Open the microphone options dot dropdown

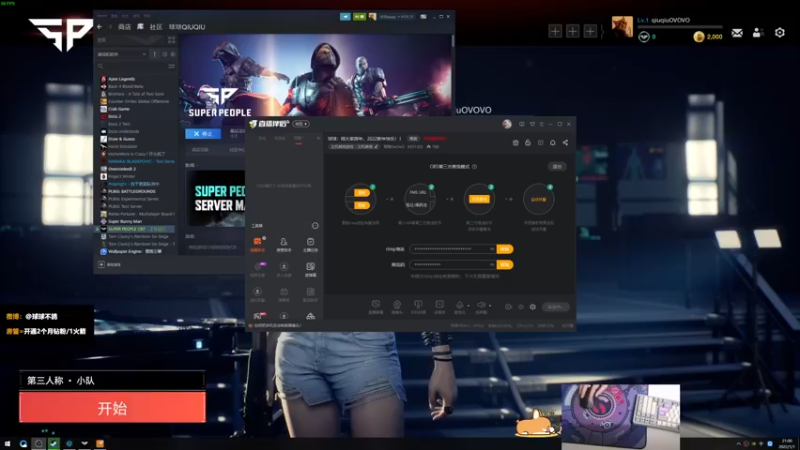[x=468, y=306]
